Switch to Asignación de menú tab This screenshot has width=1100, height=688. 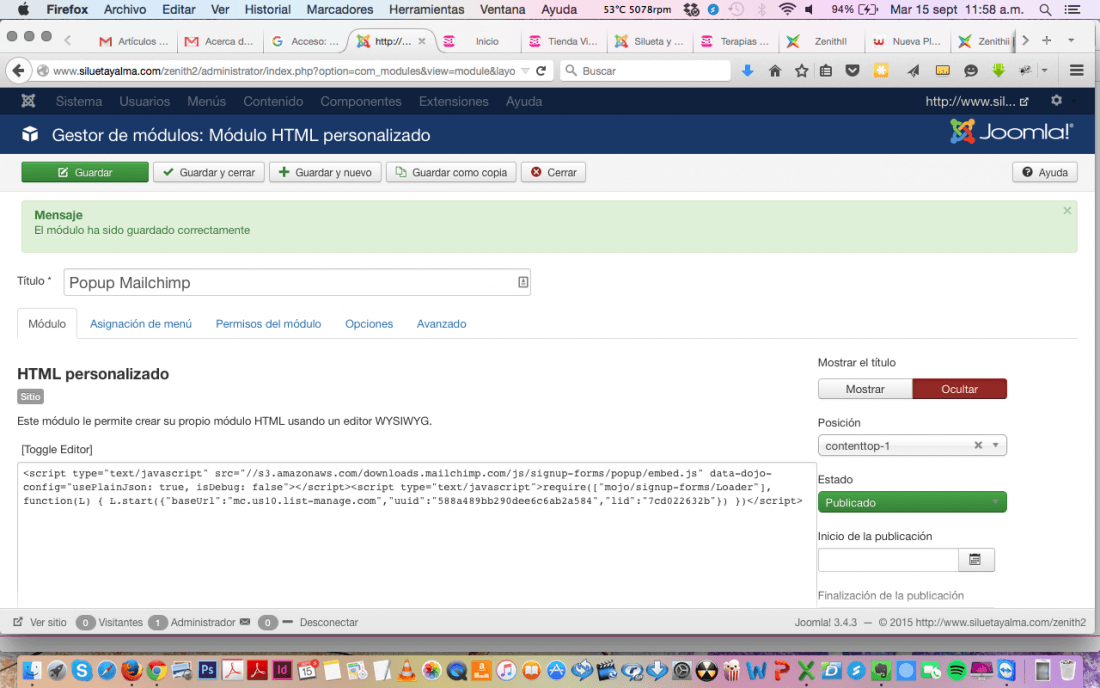140,324
